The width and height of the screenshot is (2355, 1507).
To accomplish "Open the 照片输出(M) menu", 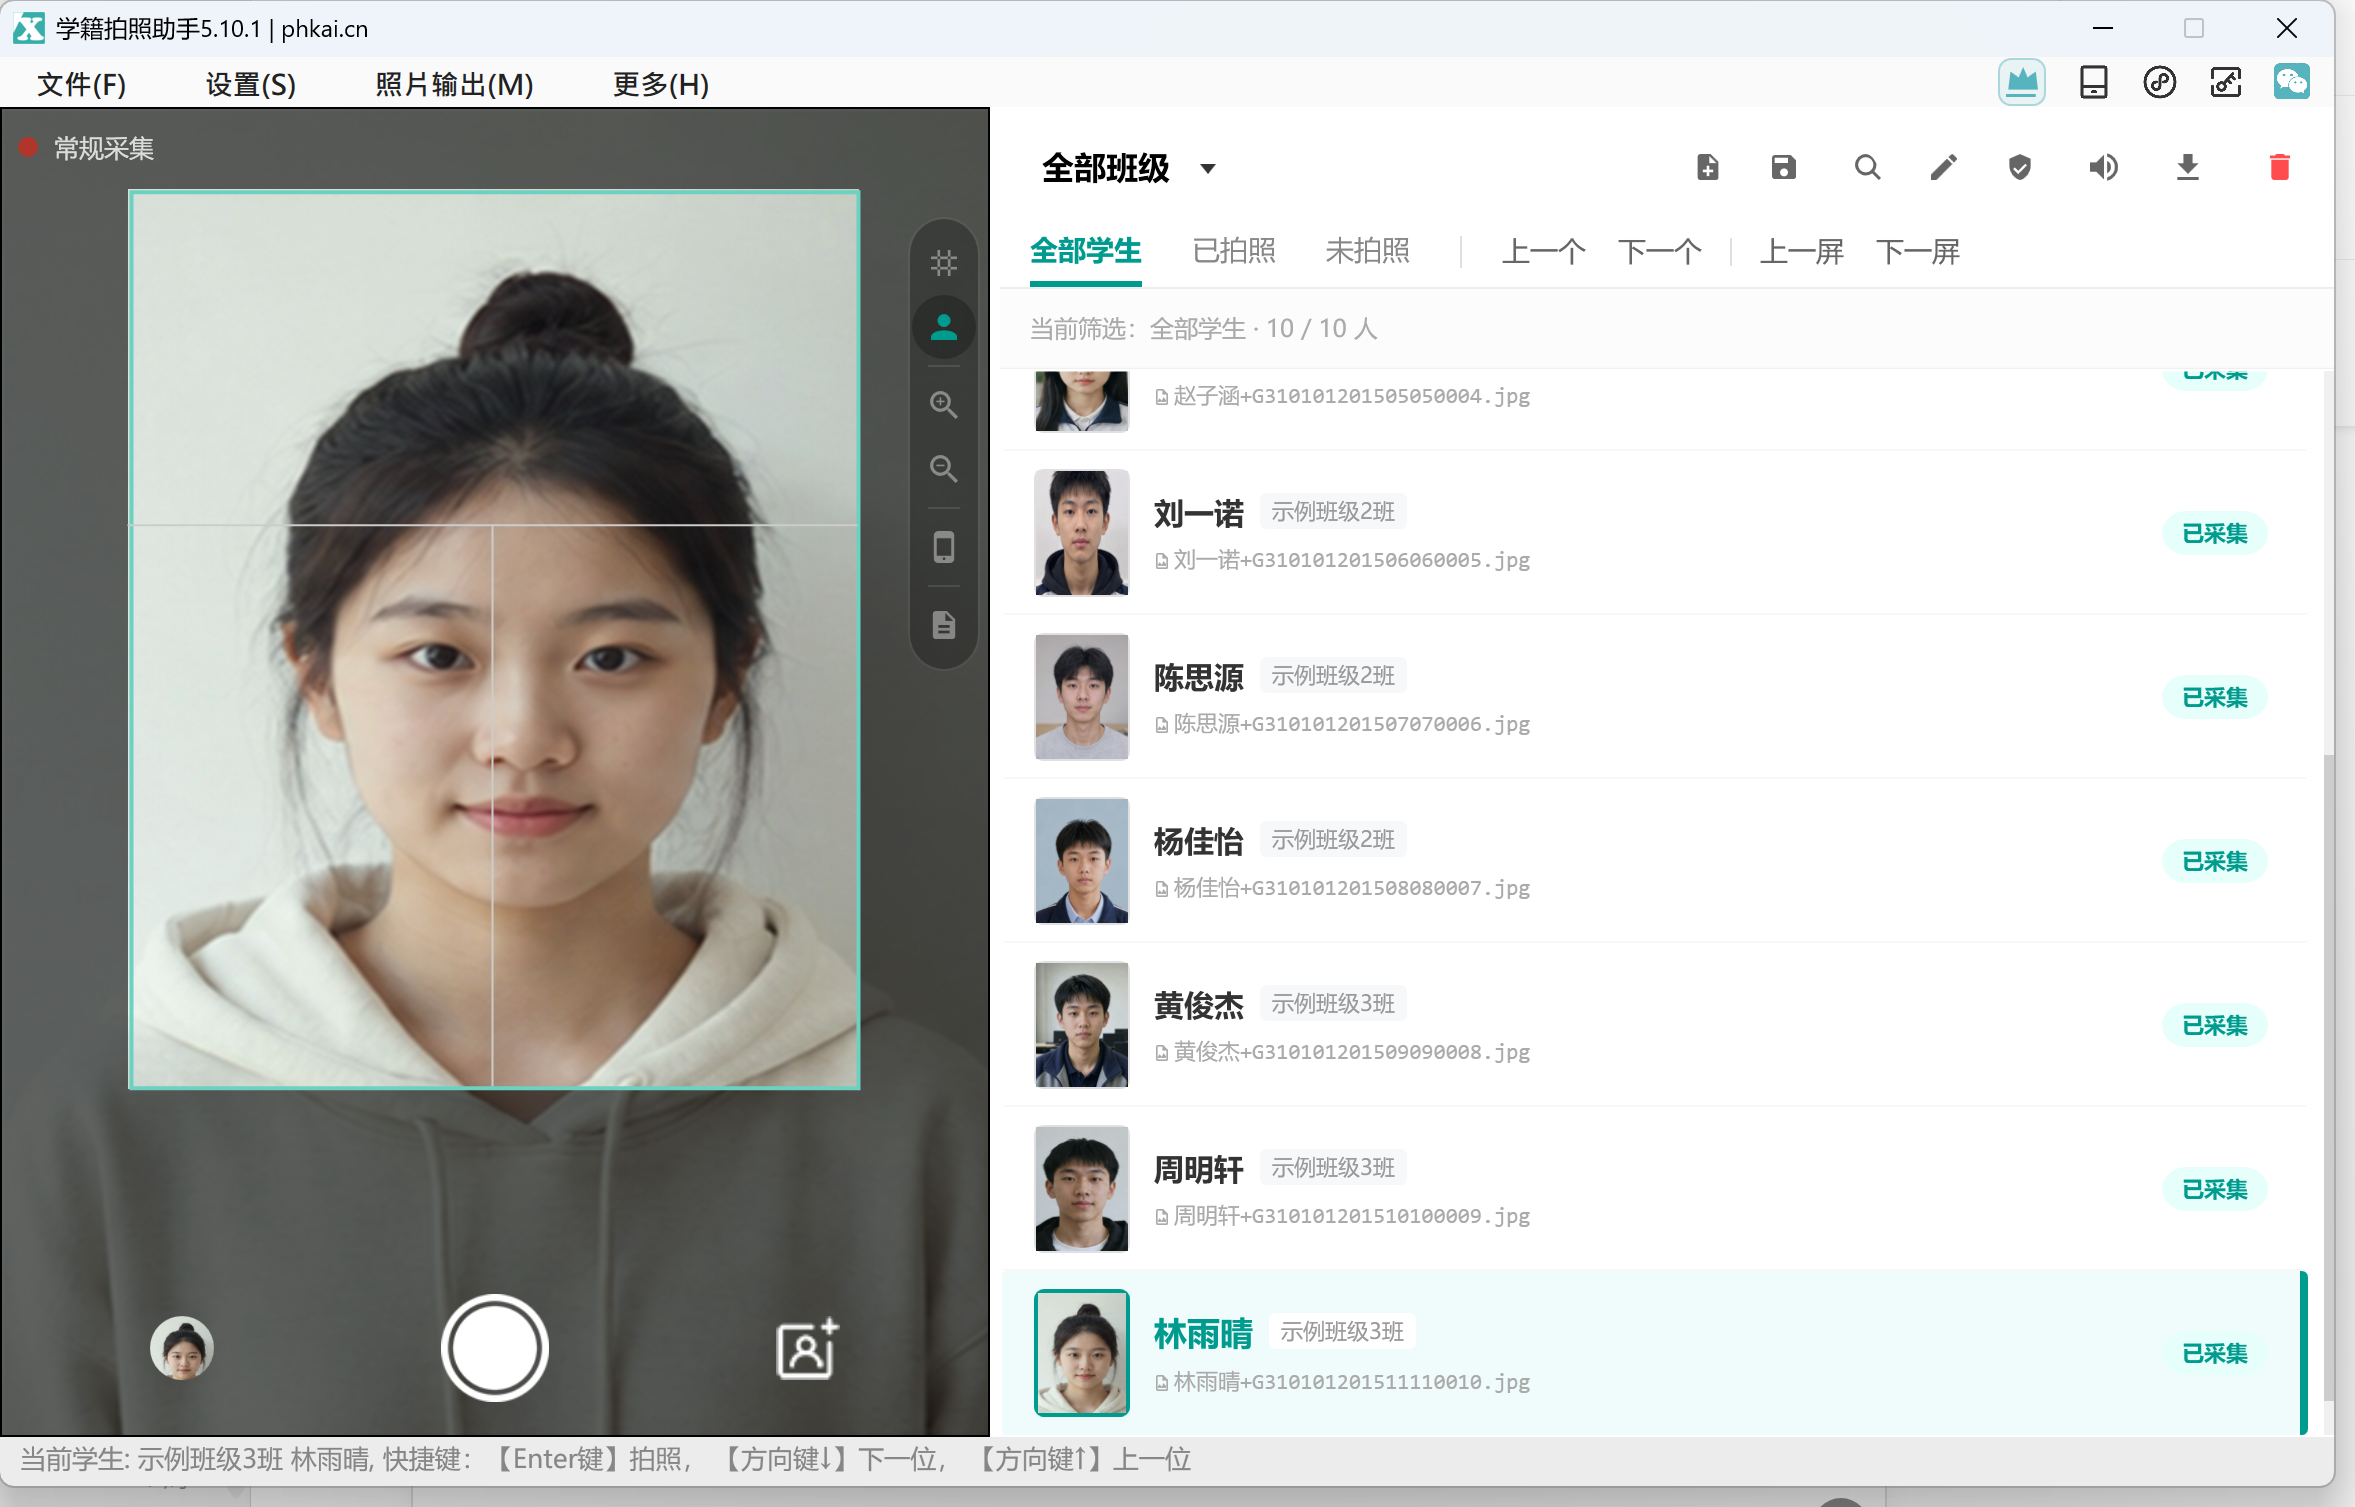I will (x=454, y=84).
